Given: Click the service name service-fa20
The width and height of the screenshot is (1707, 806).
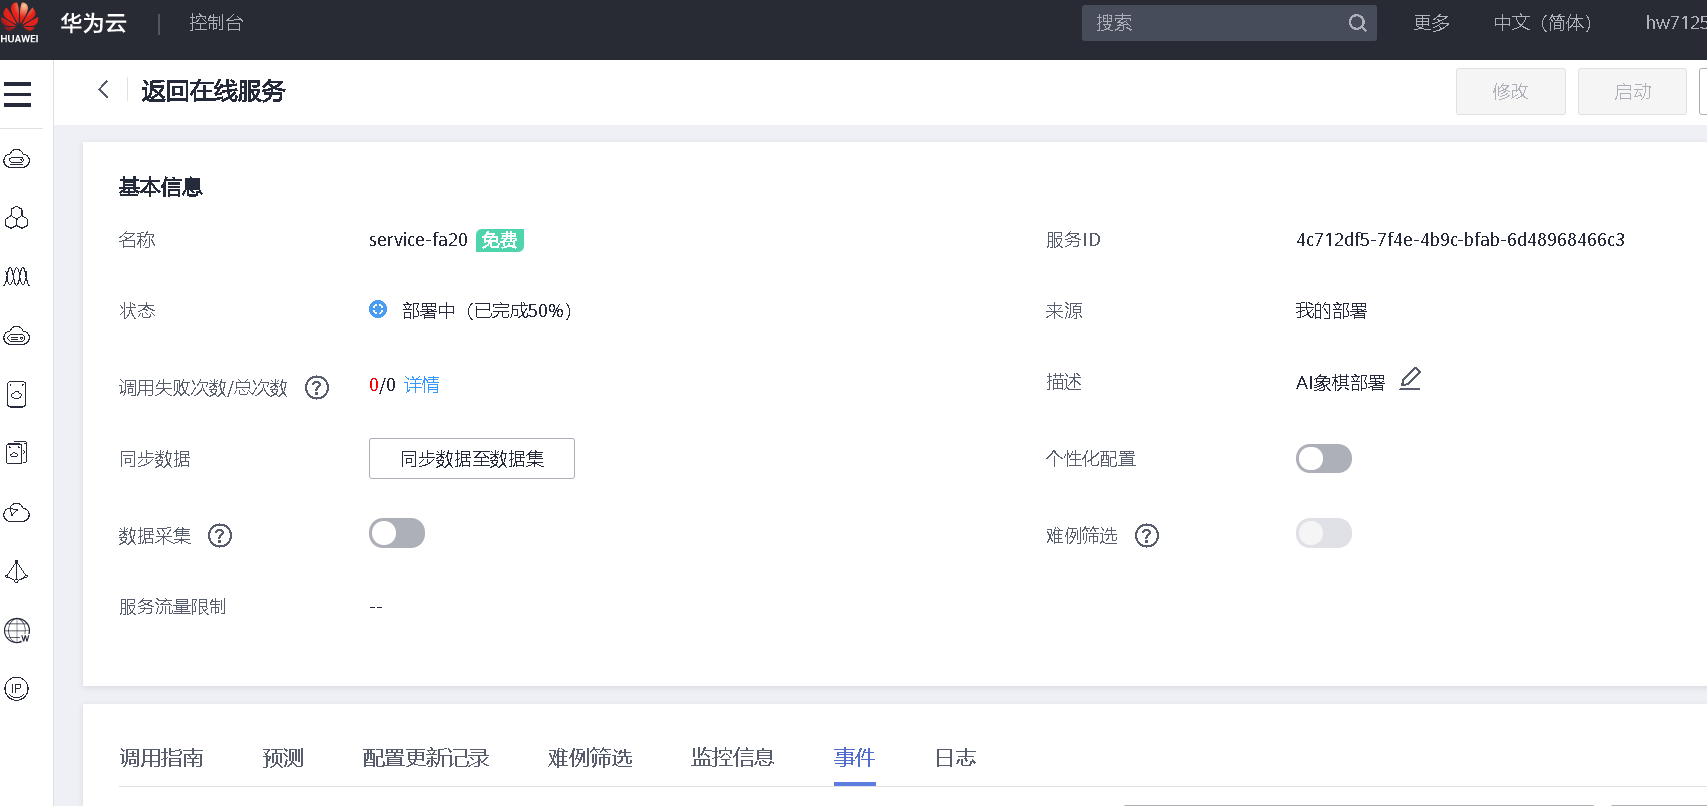Looking at the screenshot, I should point(418,240).
